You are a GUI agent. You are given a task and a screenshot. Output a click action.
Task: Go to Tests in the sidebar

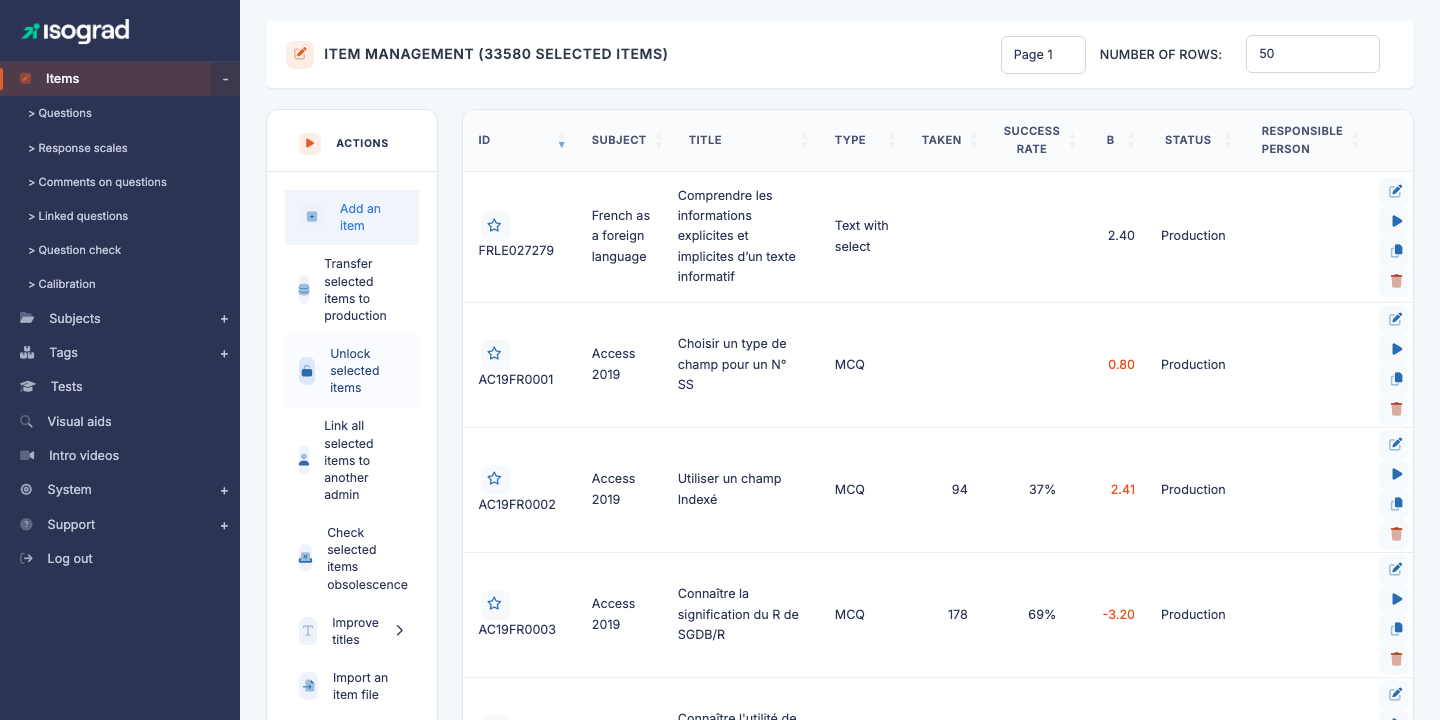click(x=67, y=387)
